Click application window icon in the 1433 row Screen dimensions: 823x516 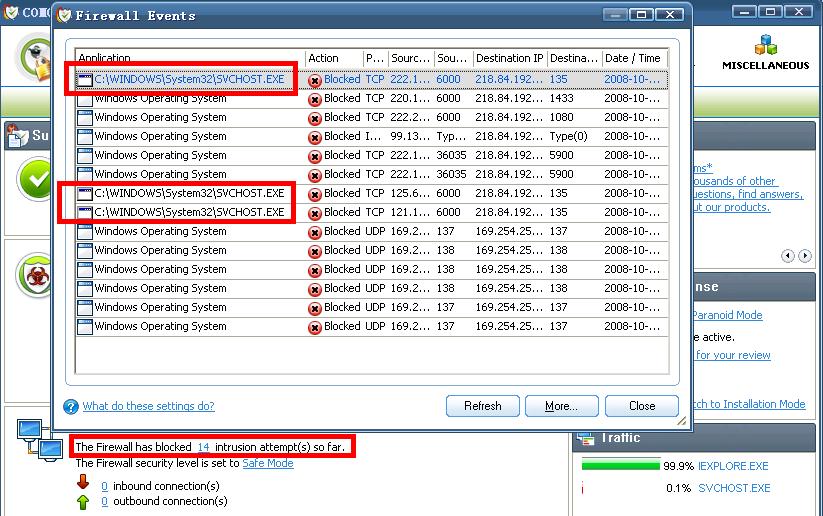(x=85, y=99)
